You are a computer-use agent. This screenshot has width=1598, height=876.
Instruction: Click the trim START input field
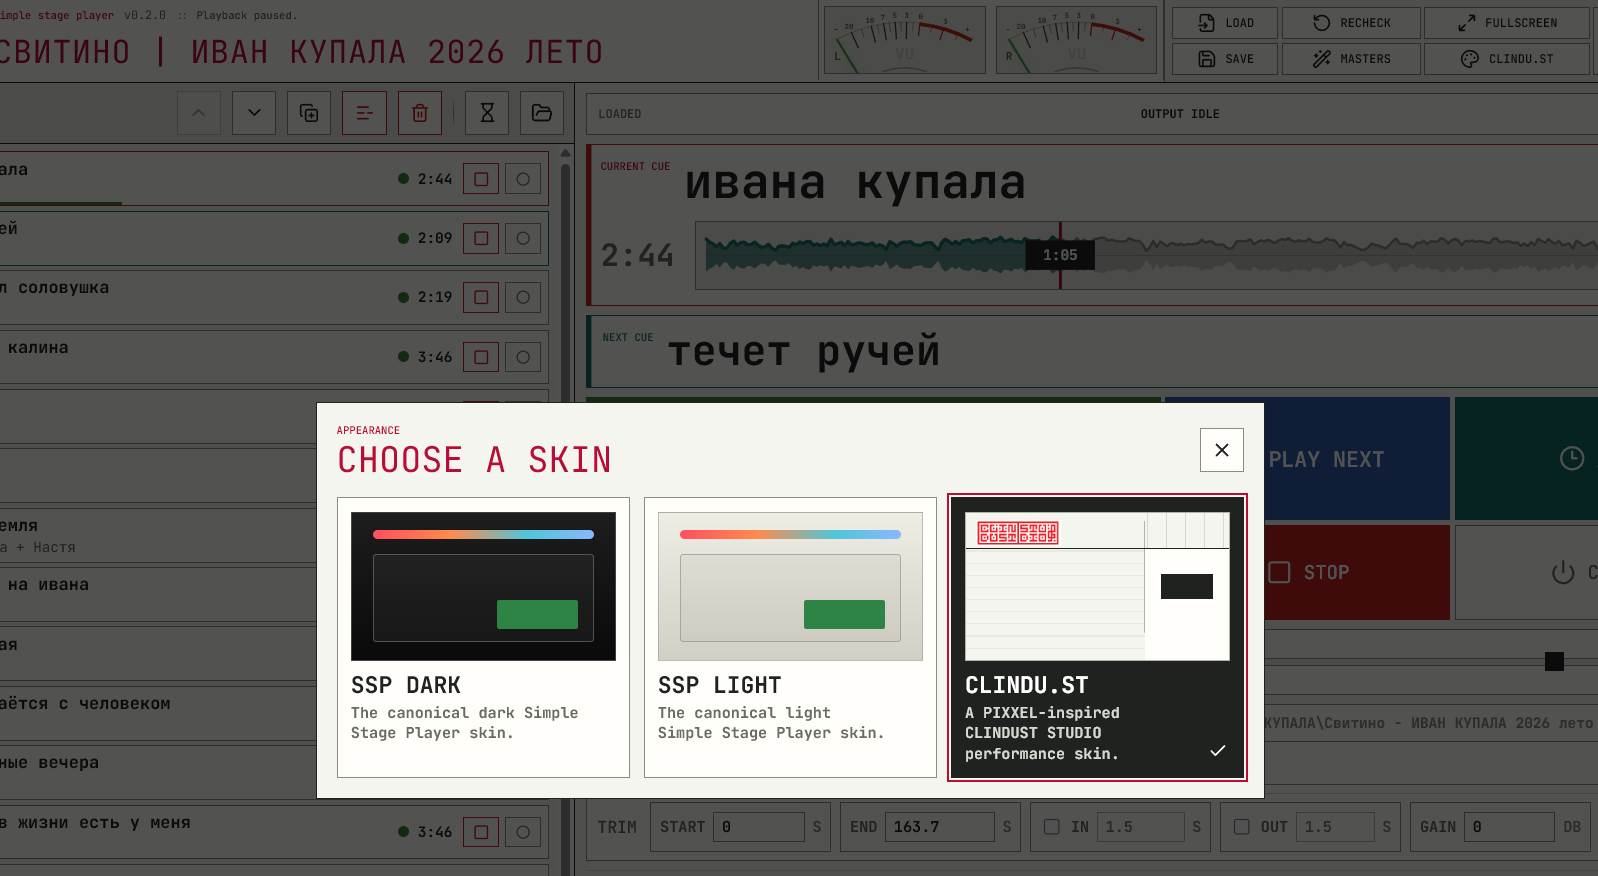click(759, 827)
